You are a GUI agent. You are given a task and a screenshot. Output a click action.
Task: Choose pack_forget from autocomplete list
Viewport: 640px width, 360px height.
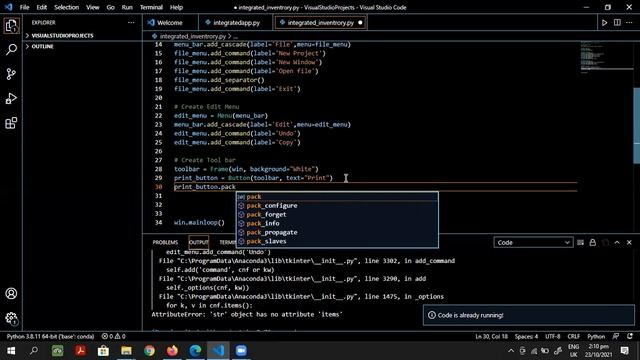(x=337, y=215)
